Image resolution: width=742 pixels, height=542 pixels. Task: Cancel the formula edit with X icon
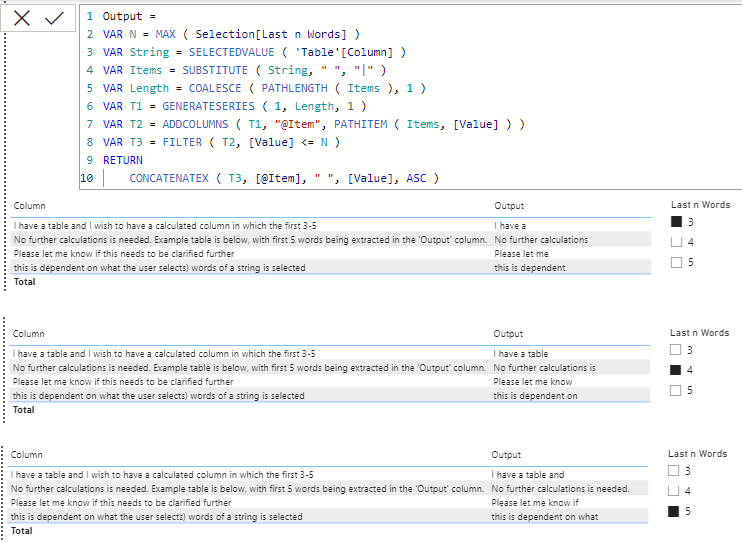(22, 18)
